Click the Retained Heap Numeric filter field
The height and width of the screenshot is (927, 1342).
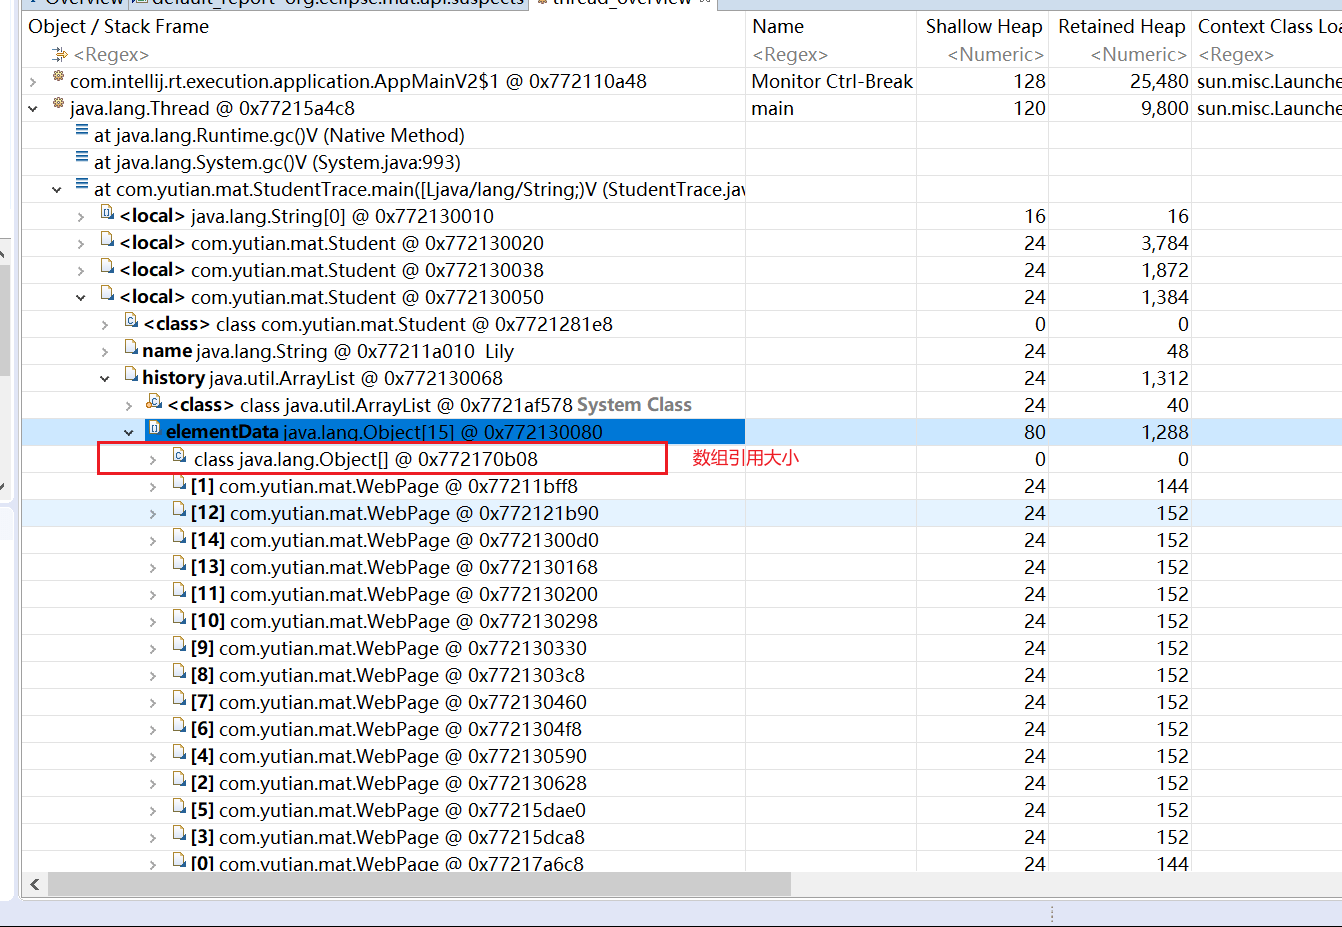(1136, 55)
